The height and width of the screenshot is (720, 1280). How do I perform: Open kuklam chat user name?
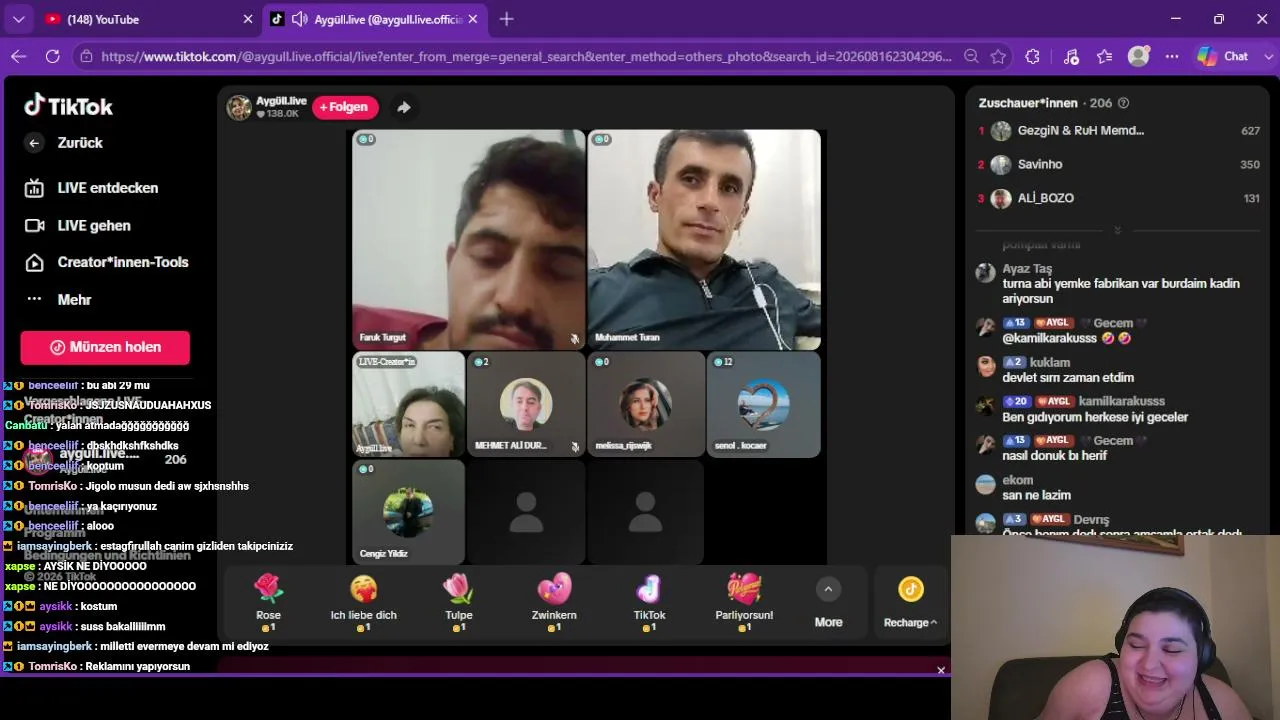[x=1050, y=362]
